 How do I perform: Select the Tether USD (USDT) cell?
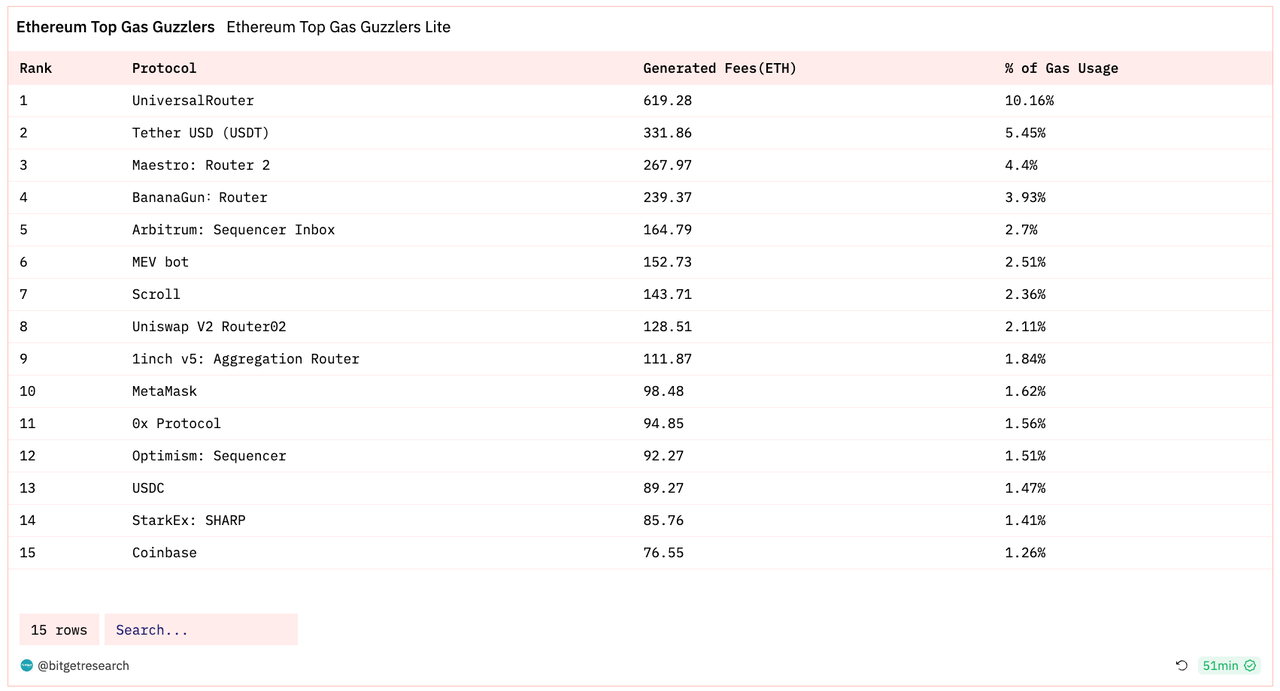pos(200,133)
